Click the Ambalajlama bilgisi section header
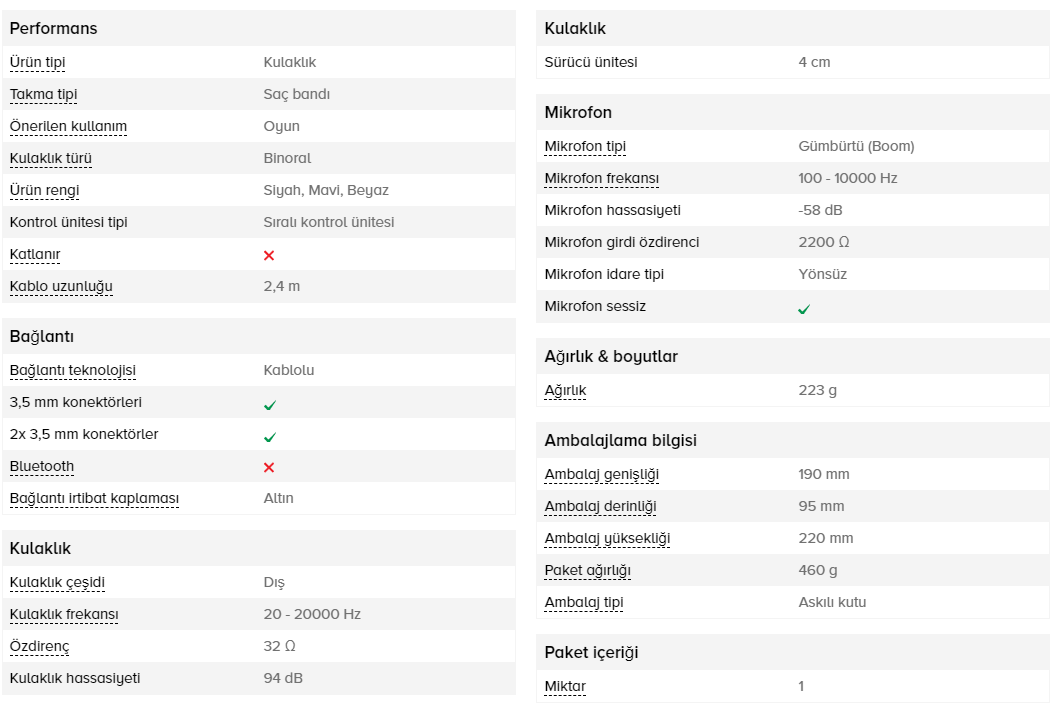 point(621,440)
